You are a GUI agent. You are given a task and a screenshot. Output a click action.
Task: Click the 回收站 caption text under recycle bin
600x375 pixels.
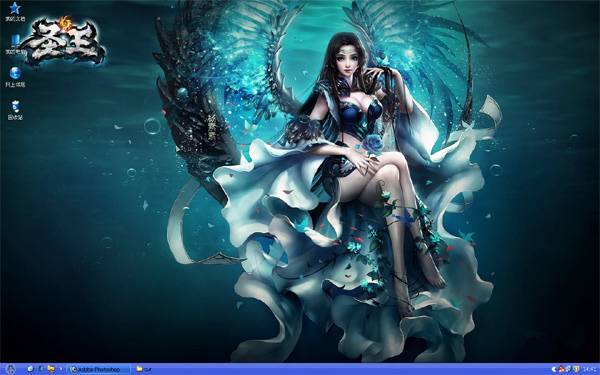click(15, 117)
